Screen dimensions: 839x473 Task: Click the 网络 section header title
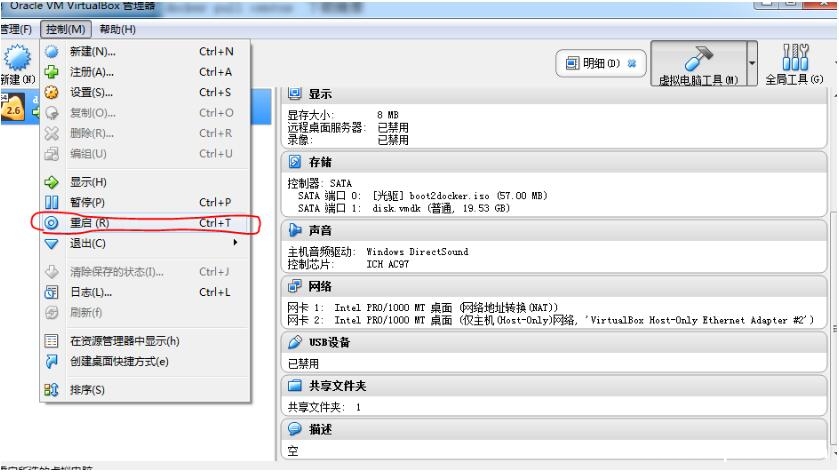pyautogui.click(x=320, y=287)
